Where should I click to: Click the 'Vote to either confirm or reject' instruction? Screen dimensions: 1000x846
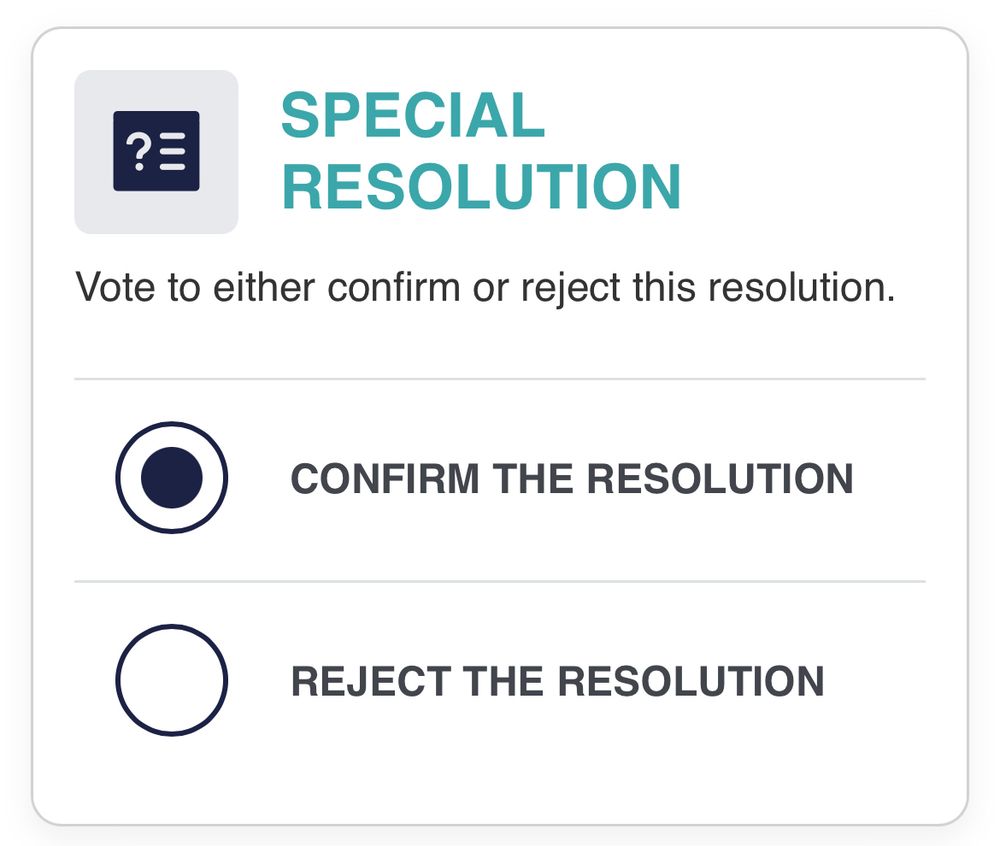click(x=485, y=288)
